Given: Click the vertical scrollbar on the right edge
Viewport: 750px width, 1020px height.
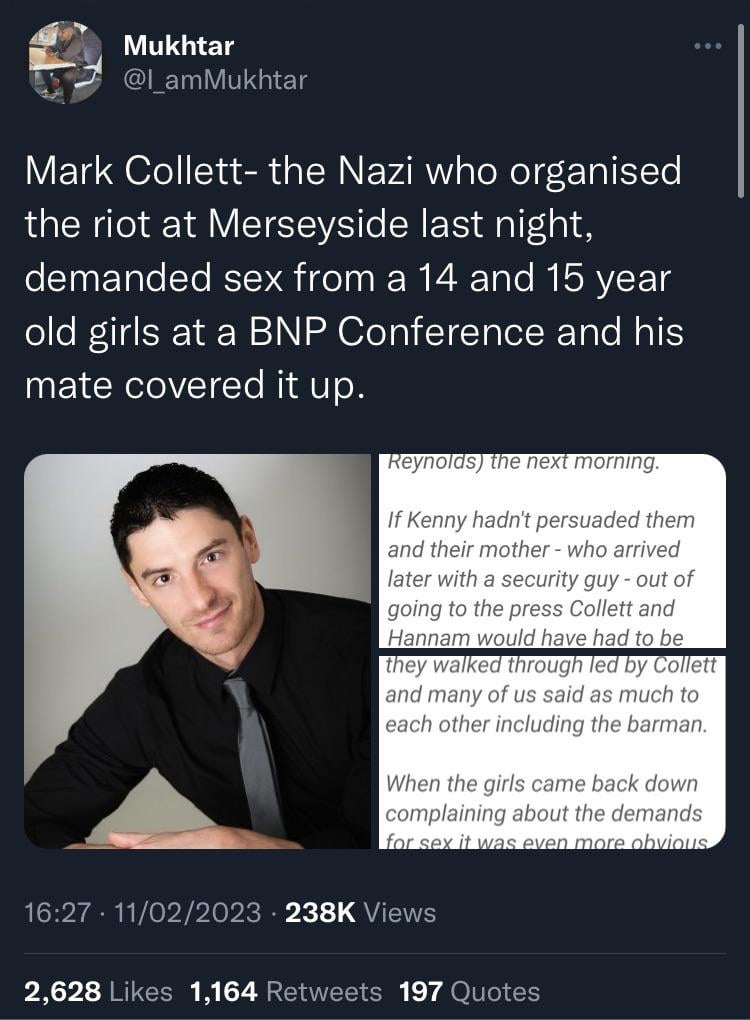Looking at the screenshot, I should [740, 111].
